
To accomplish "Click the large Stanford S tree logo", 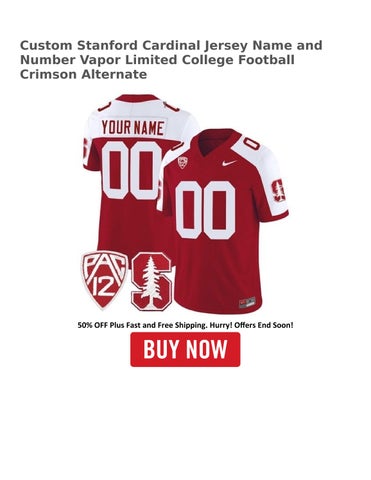I will pos(152,281).
